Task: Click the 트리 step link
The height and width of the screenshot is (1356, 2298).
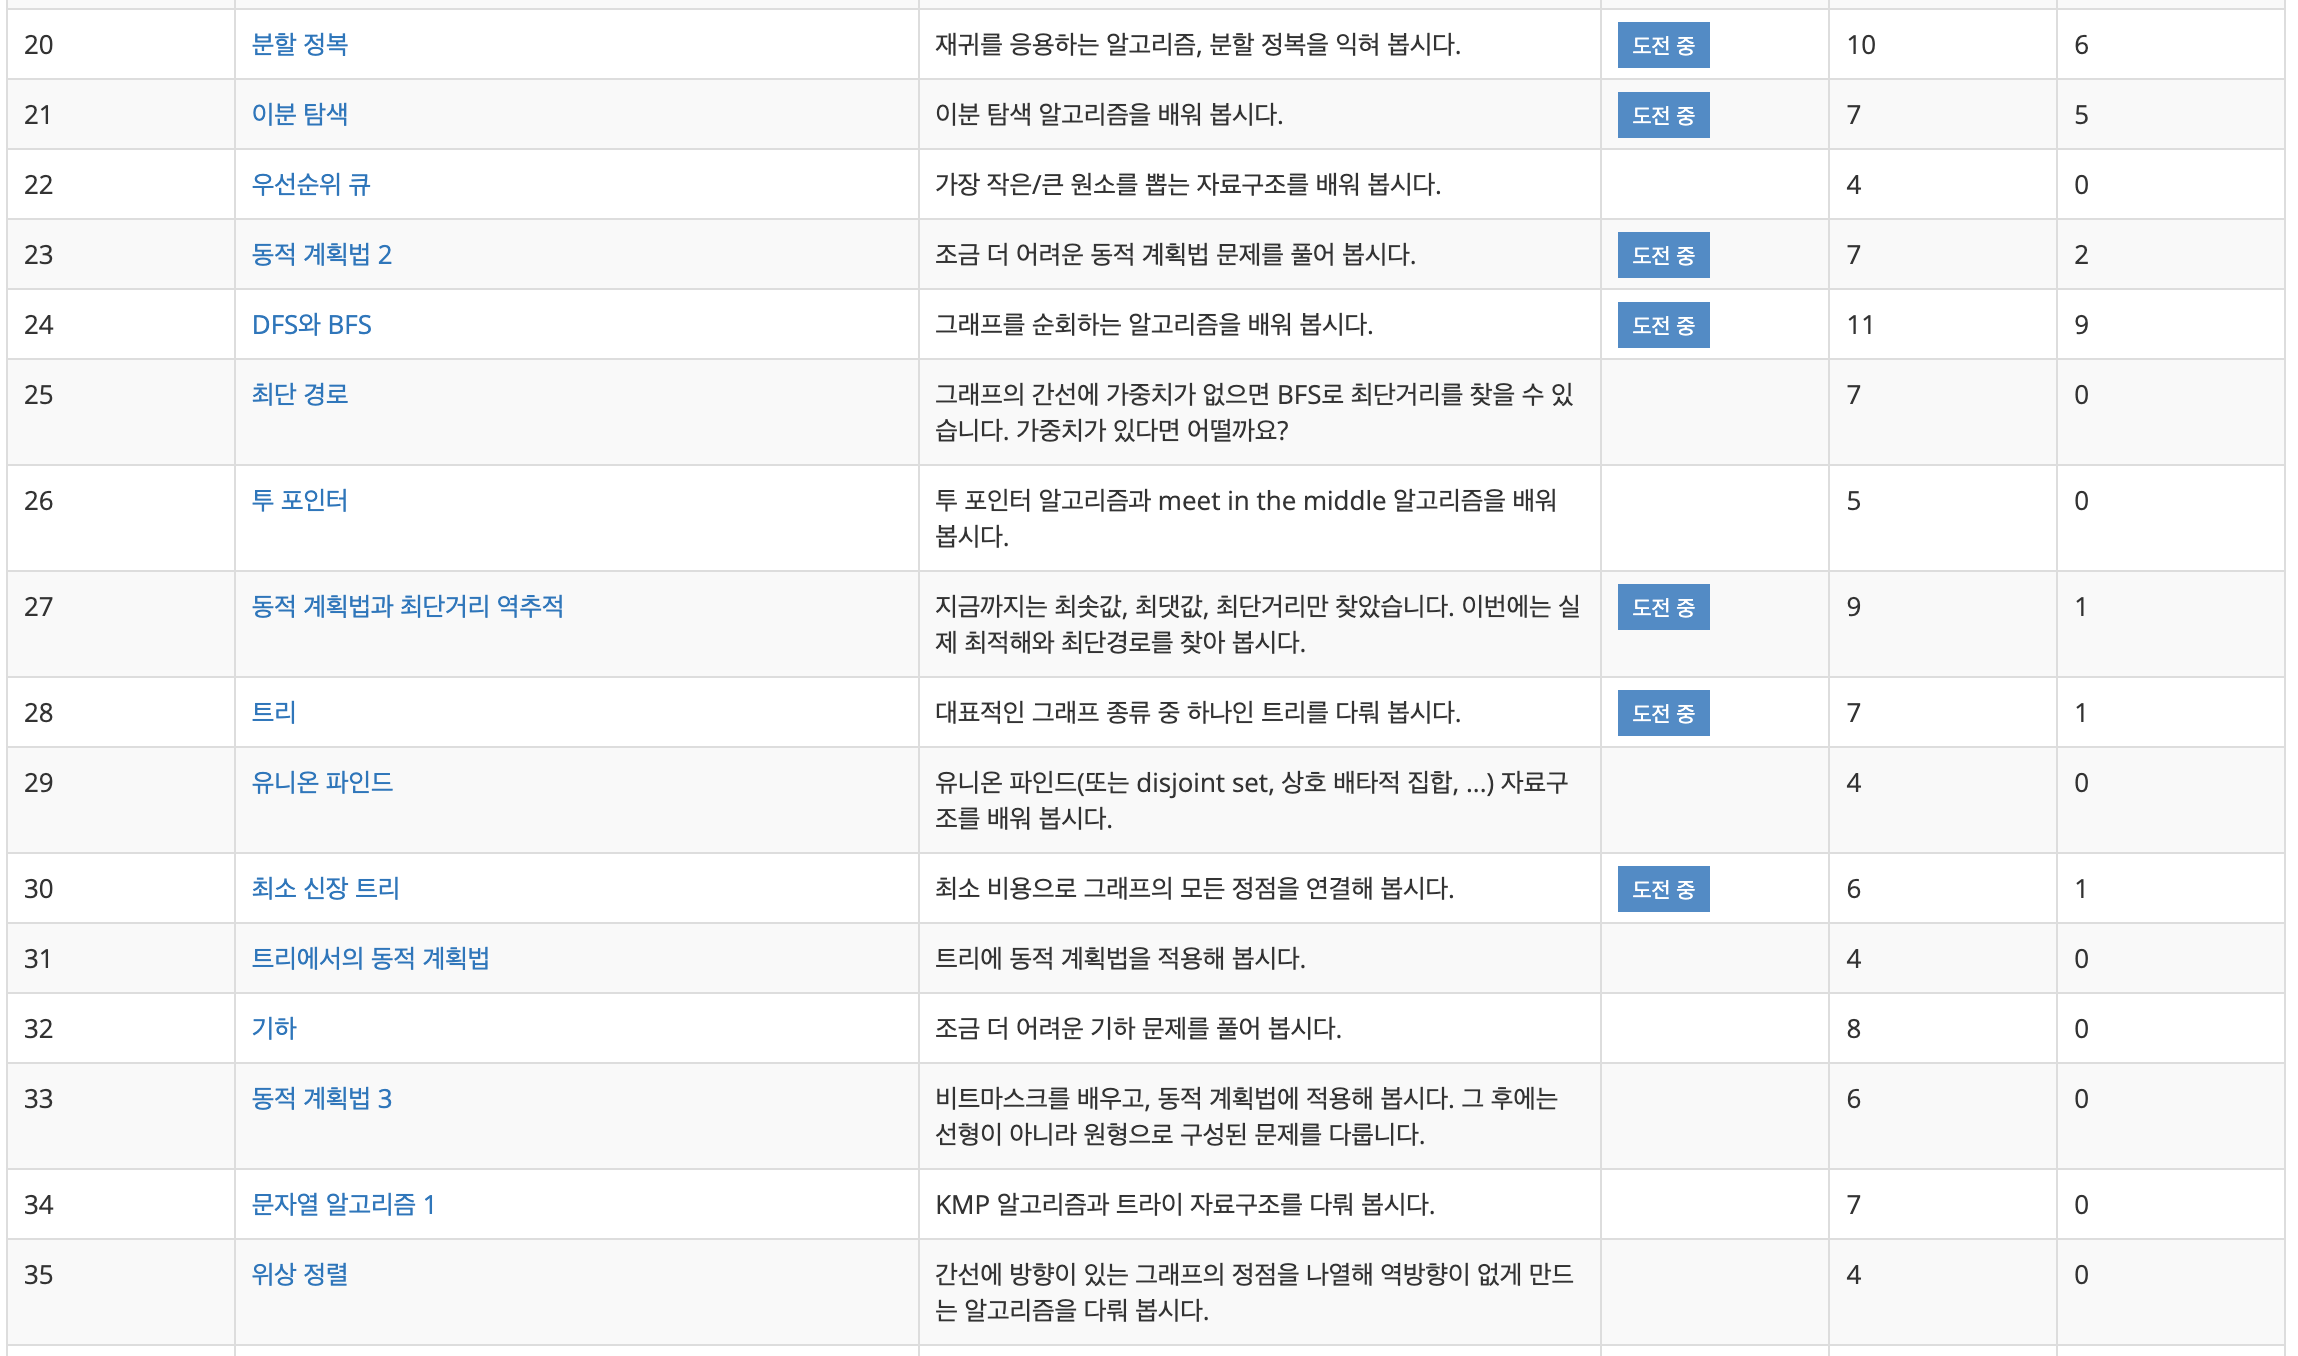Action: pos(273,712)
